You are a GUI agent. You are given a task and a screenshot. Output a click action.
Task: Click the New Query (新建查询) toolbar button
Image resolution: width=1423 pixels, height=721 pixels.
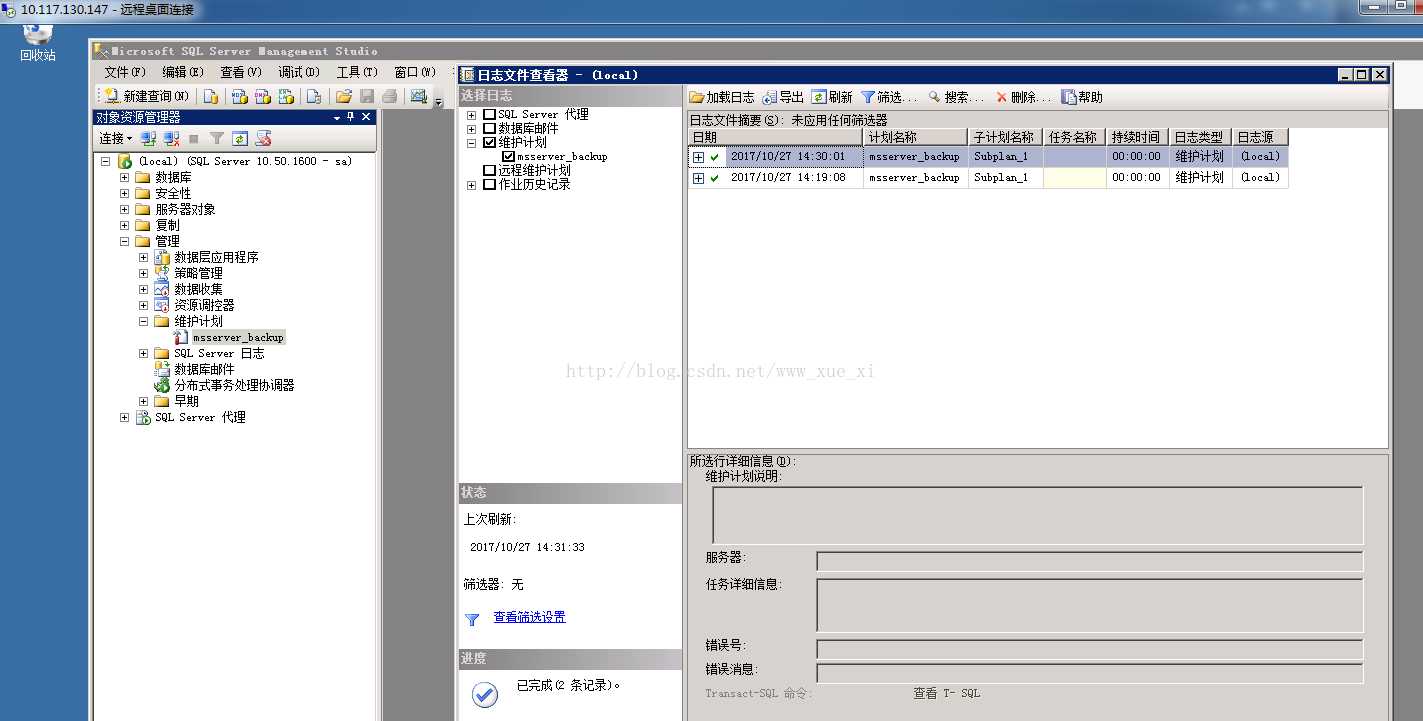[x=146, y=96]
